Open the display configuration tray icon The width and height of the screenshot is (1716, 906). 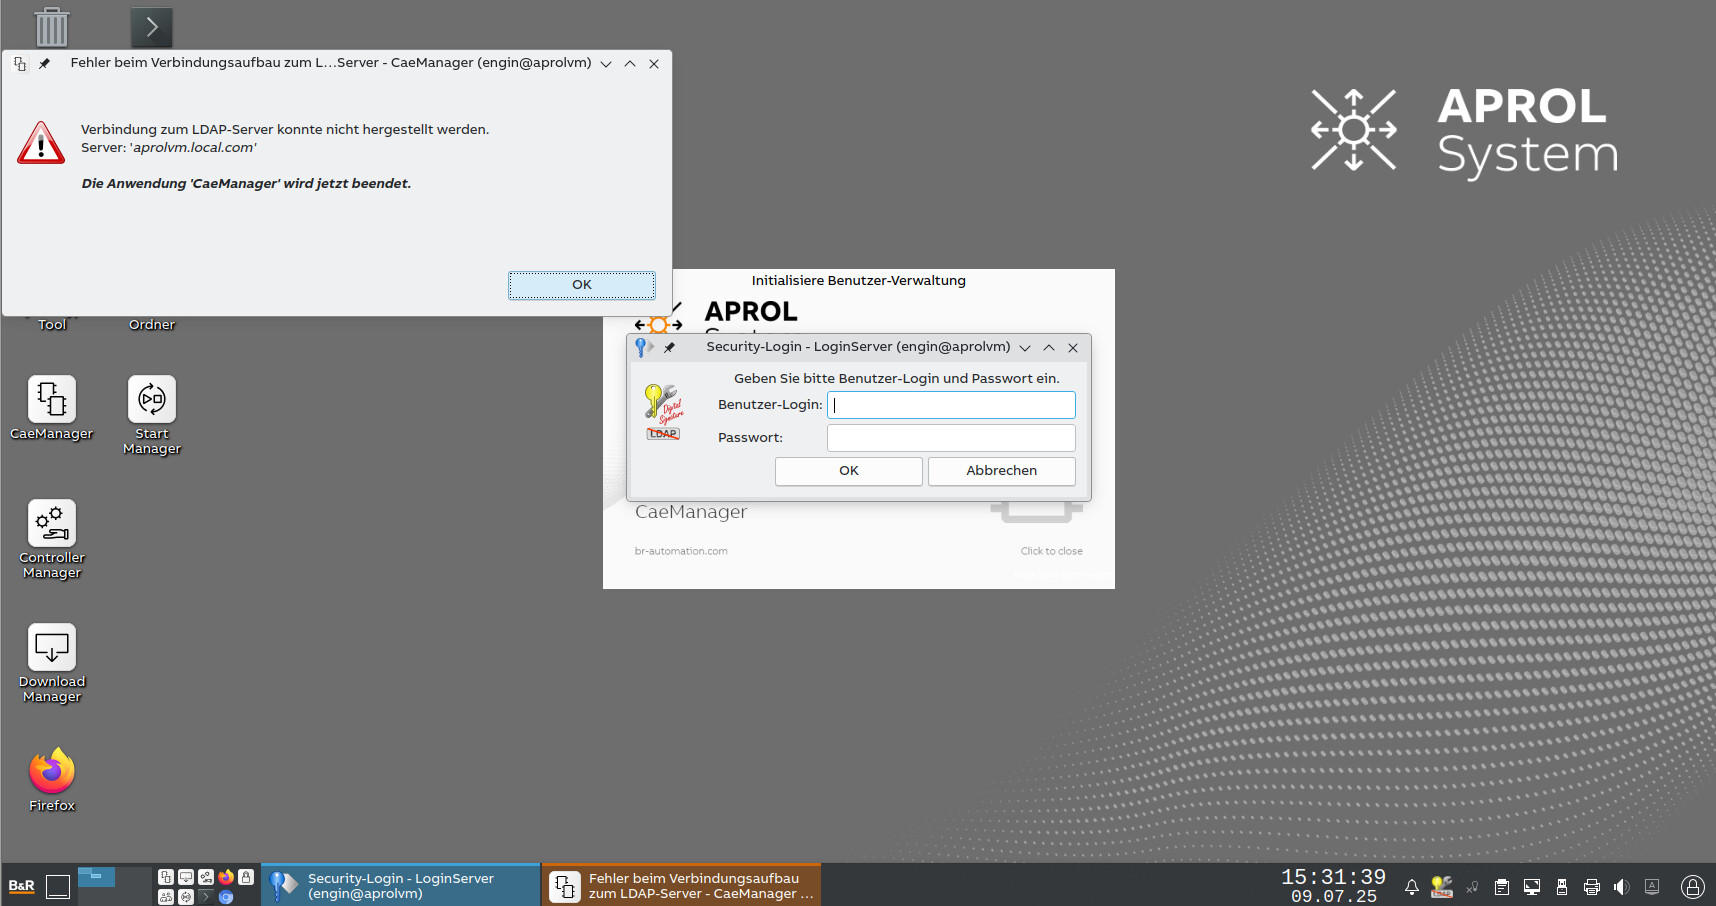tap(1532, 887)
